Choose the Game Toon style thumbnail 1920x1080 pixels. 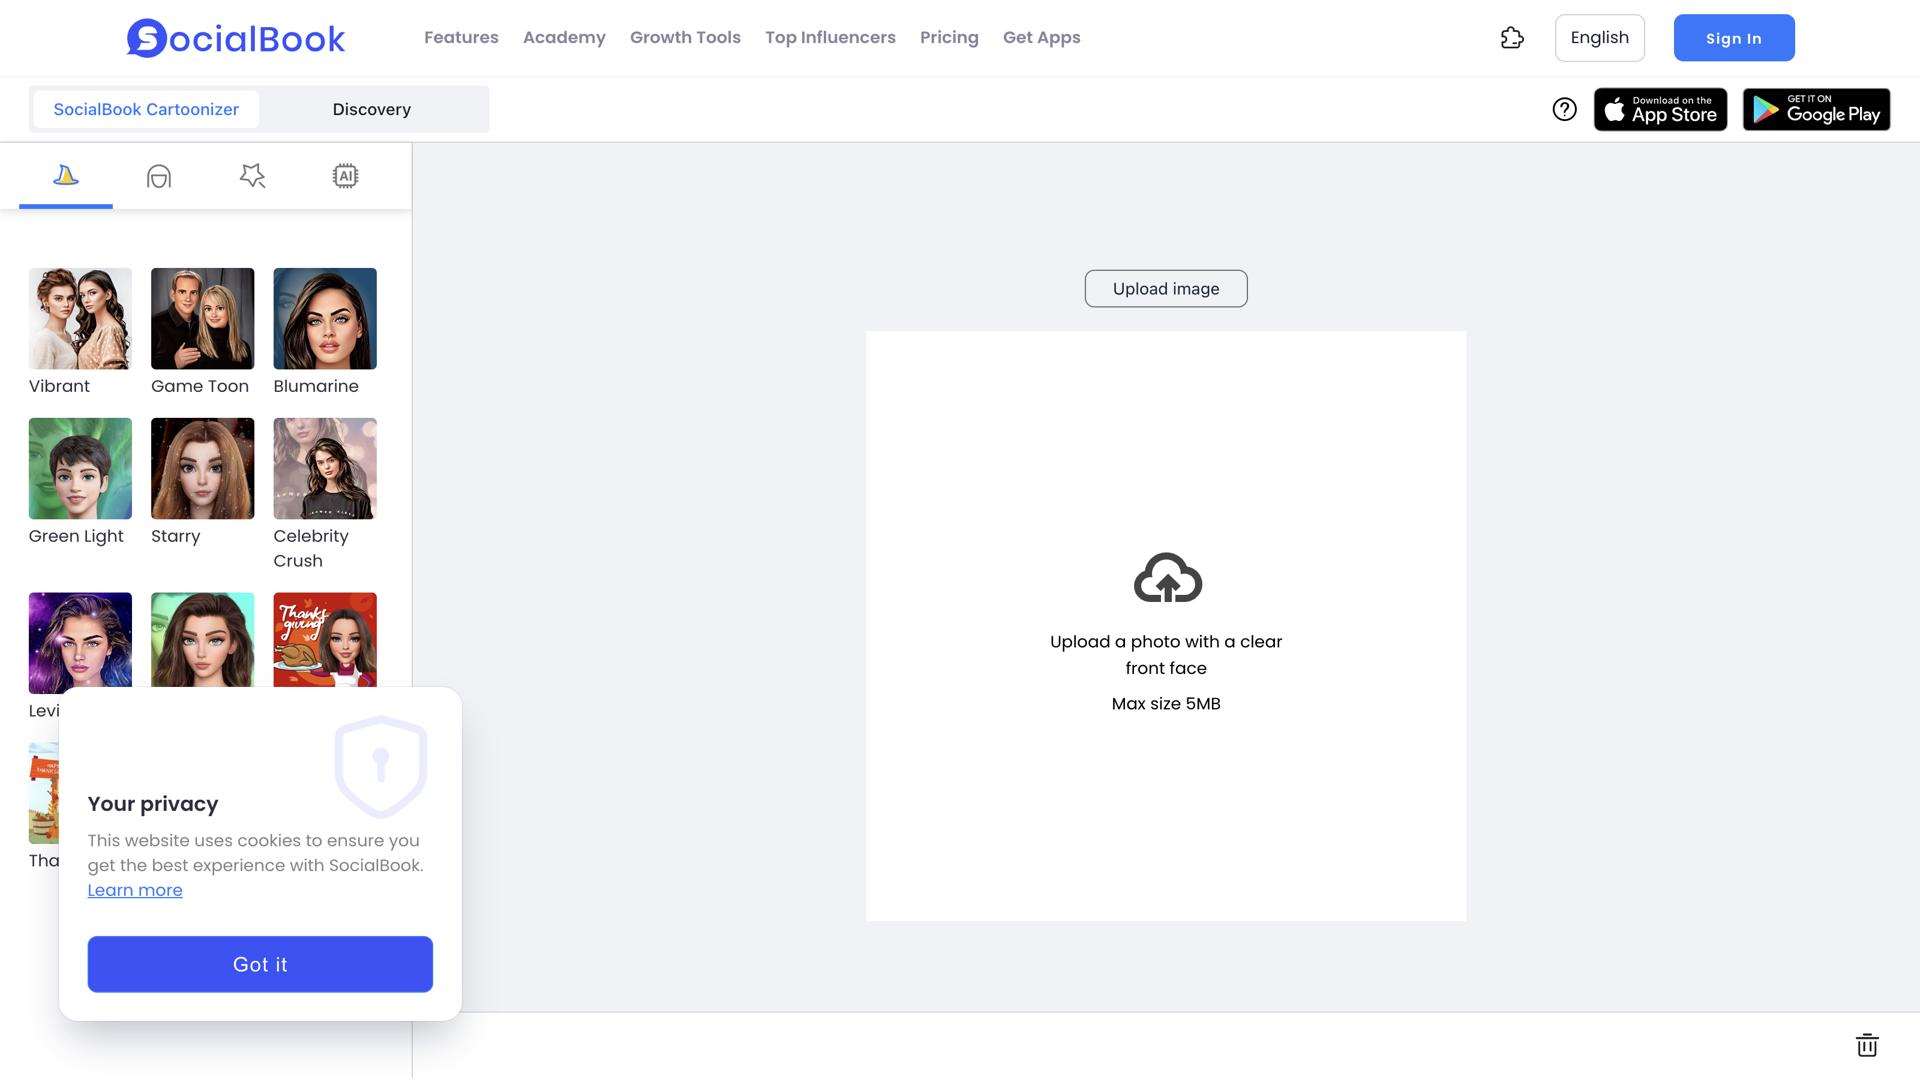tap(203, 319)
